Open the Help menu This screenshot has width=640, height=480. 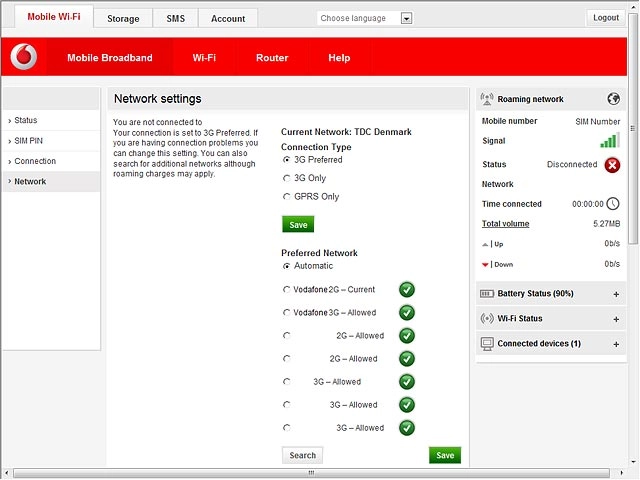tap(339, 58)
